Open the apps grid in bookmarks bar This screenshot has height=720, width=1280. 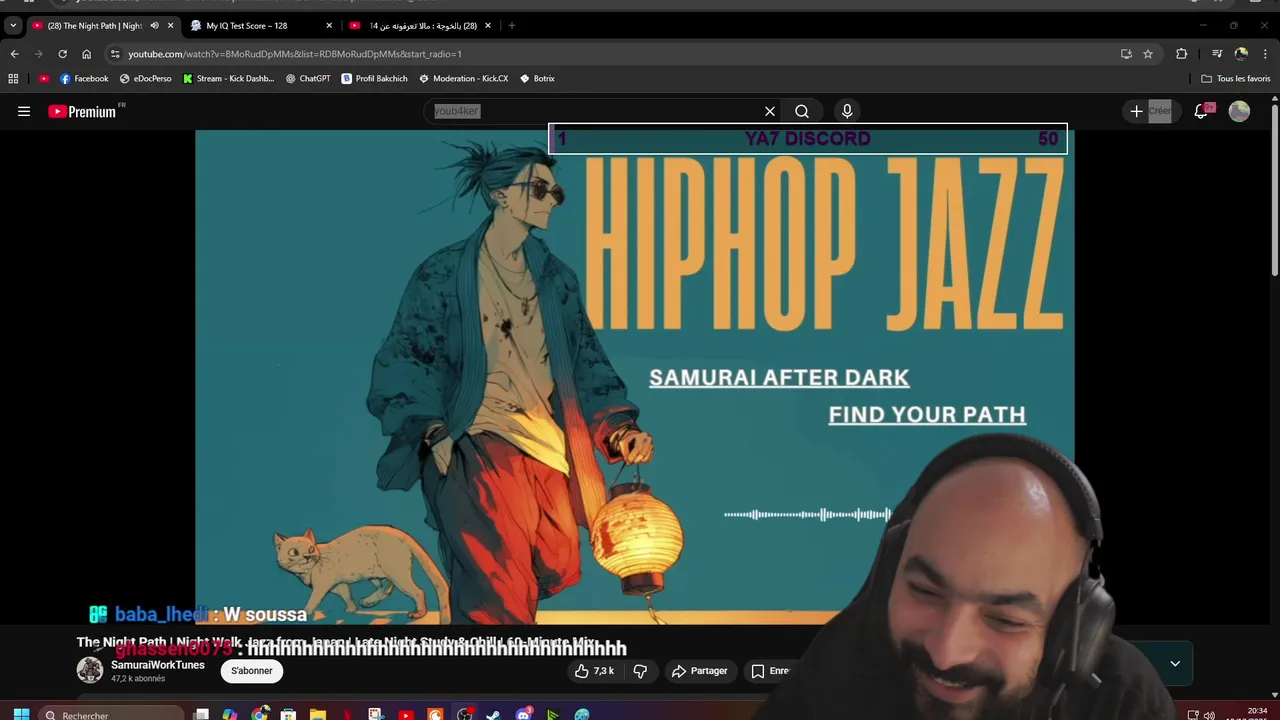(13, 78)
